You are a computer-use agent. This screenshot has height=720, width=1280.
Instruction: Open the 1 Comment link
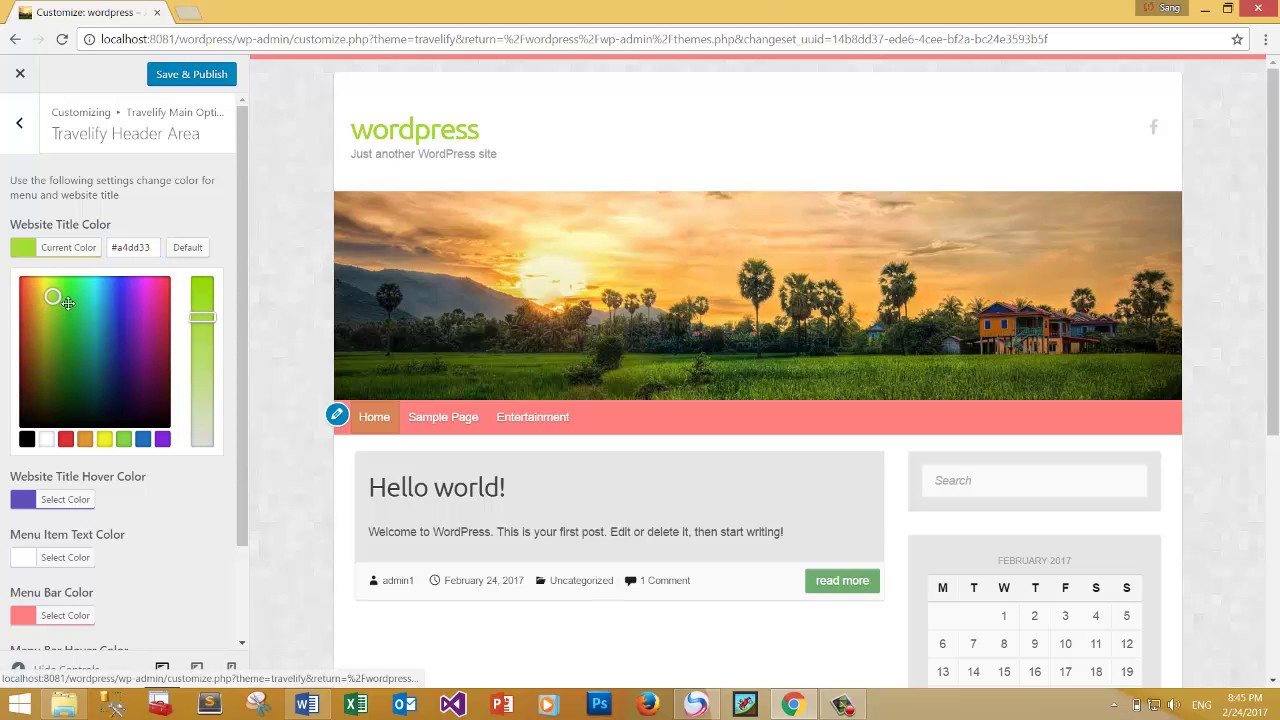click(x=665, y=581)
